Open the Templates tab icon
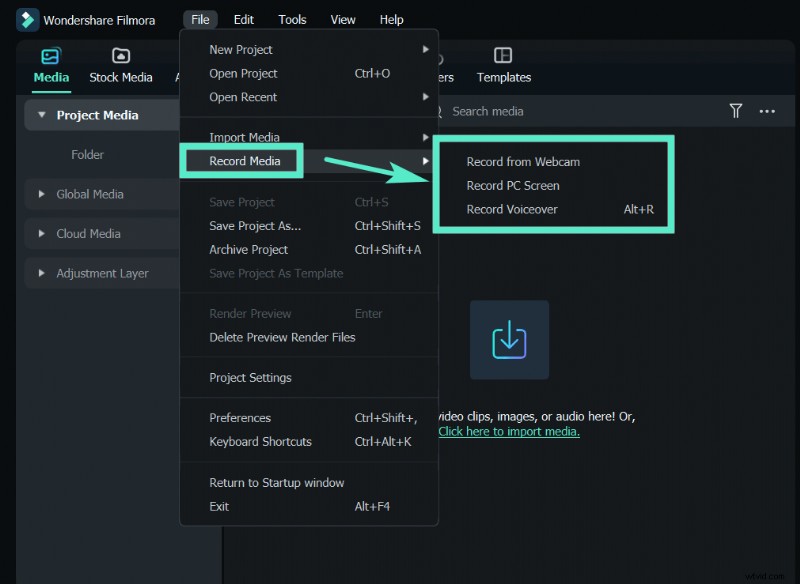 click(x=503, y=56)
